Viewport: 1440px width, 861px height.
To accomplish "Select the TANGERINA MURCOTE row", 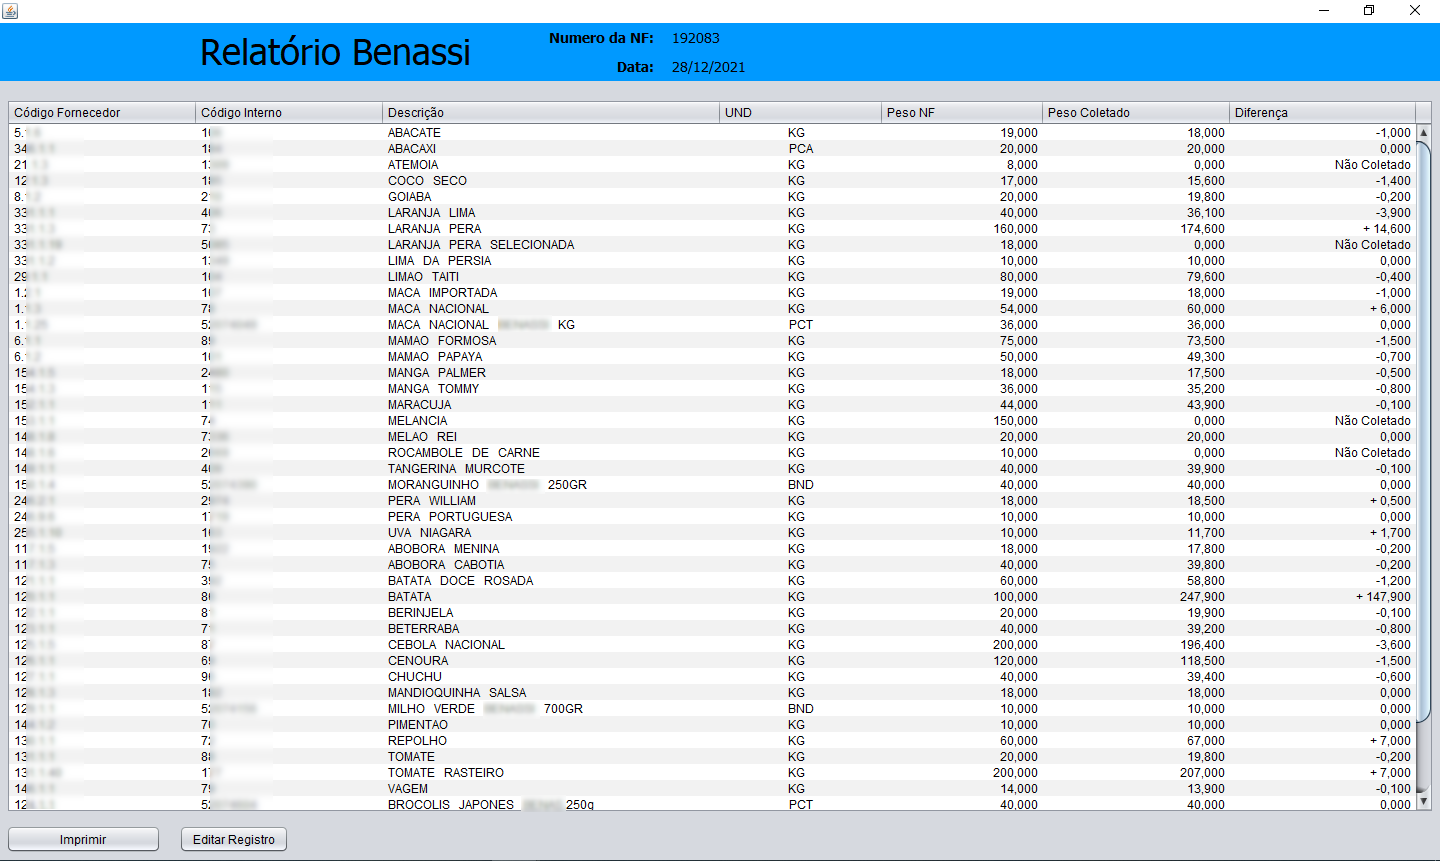I will pos(712,469).
